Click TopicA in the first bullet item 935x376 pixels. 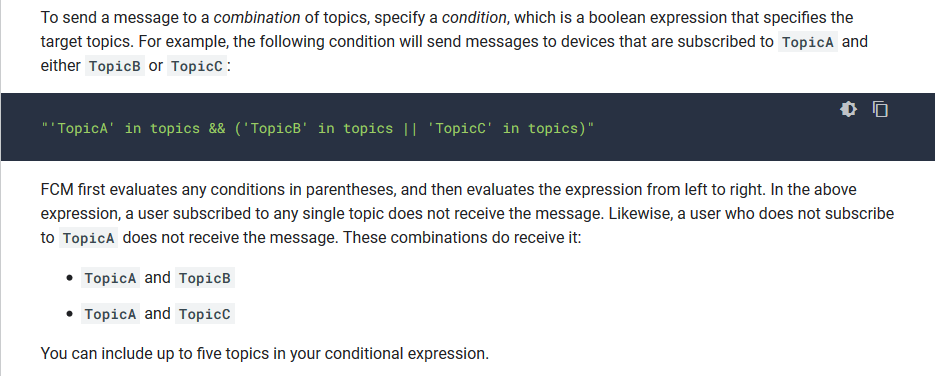tap(110, 278)
